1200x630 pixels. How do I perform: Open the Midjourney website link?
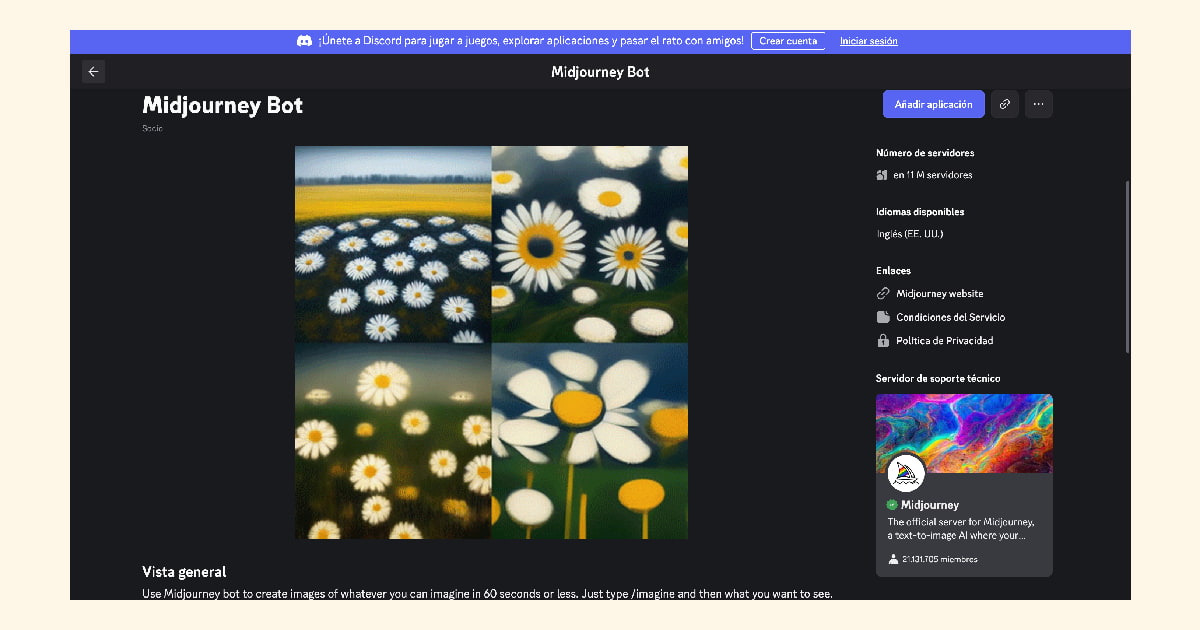pos(940,294)
